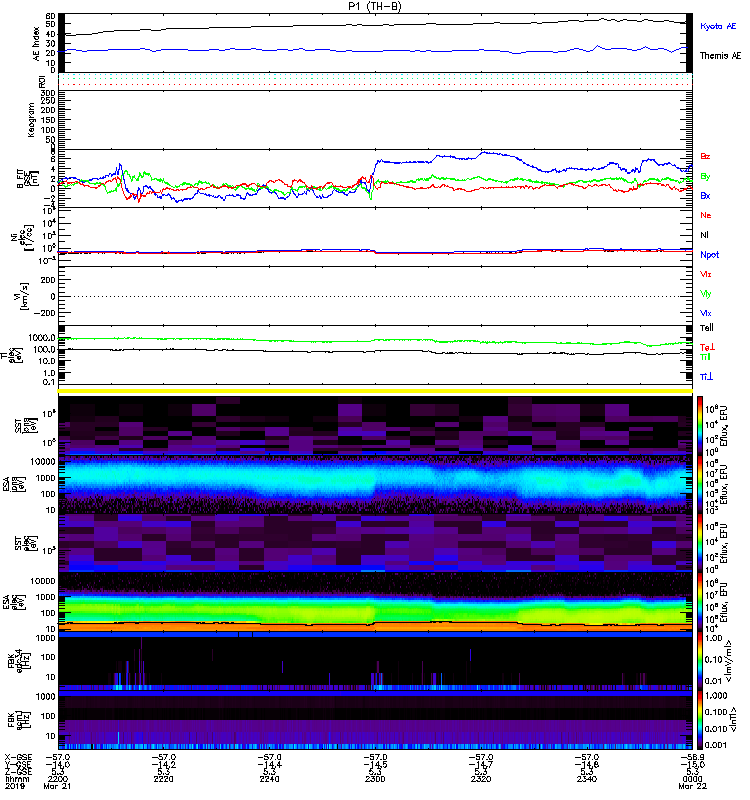This screenshot has width=750, height=800.
Task: Click the 2320 time tick label
Action: pyautogui.click(x=481, y=779)
